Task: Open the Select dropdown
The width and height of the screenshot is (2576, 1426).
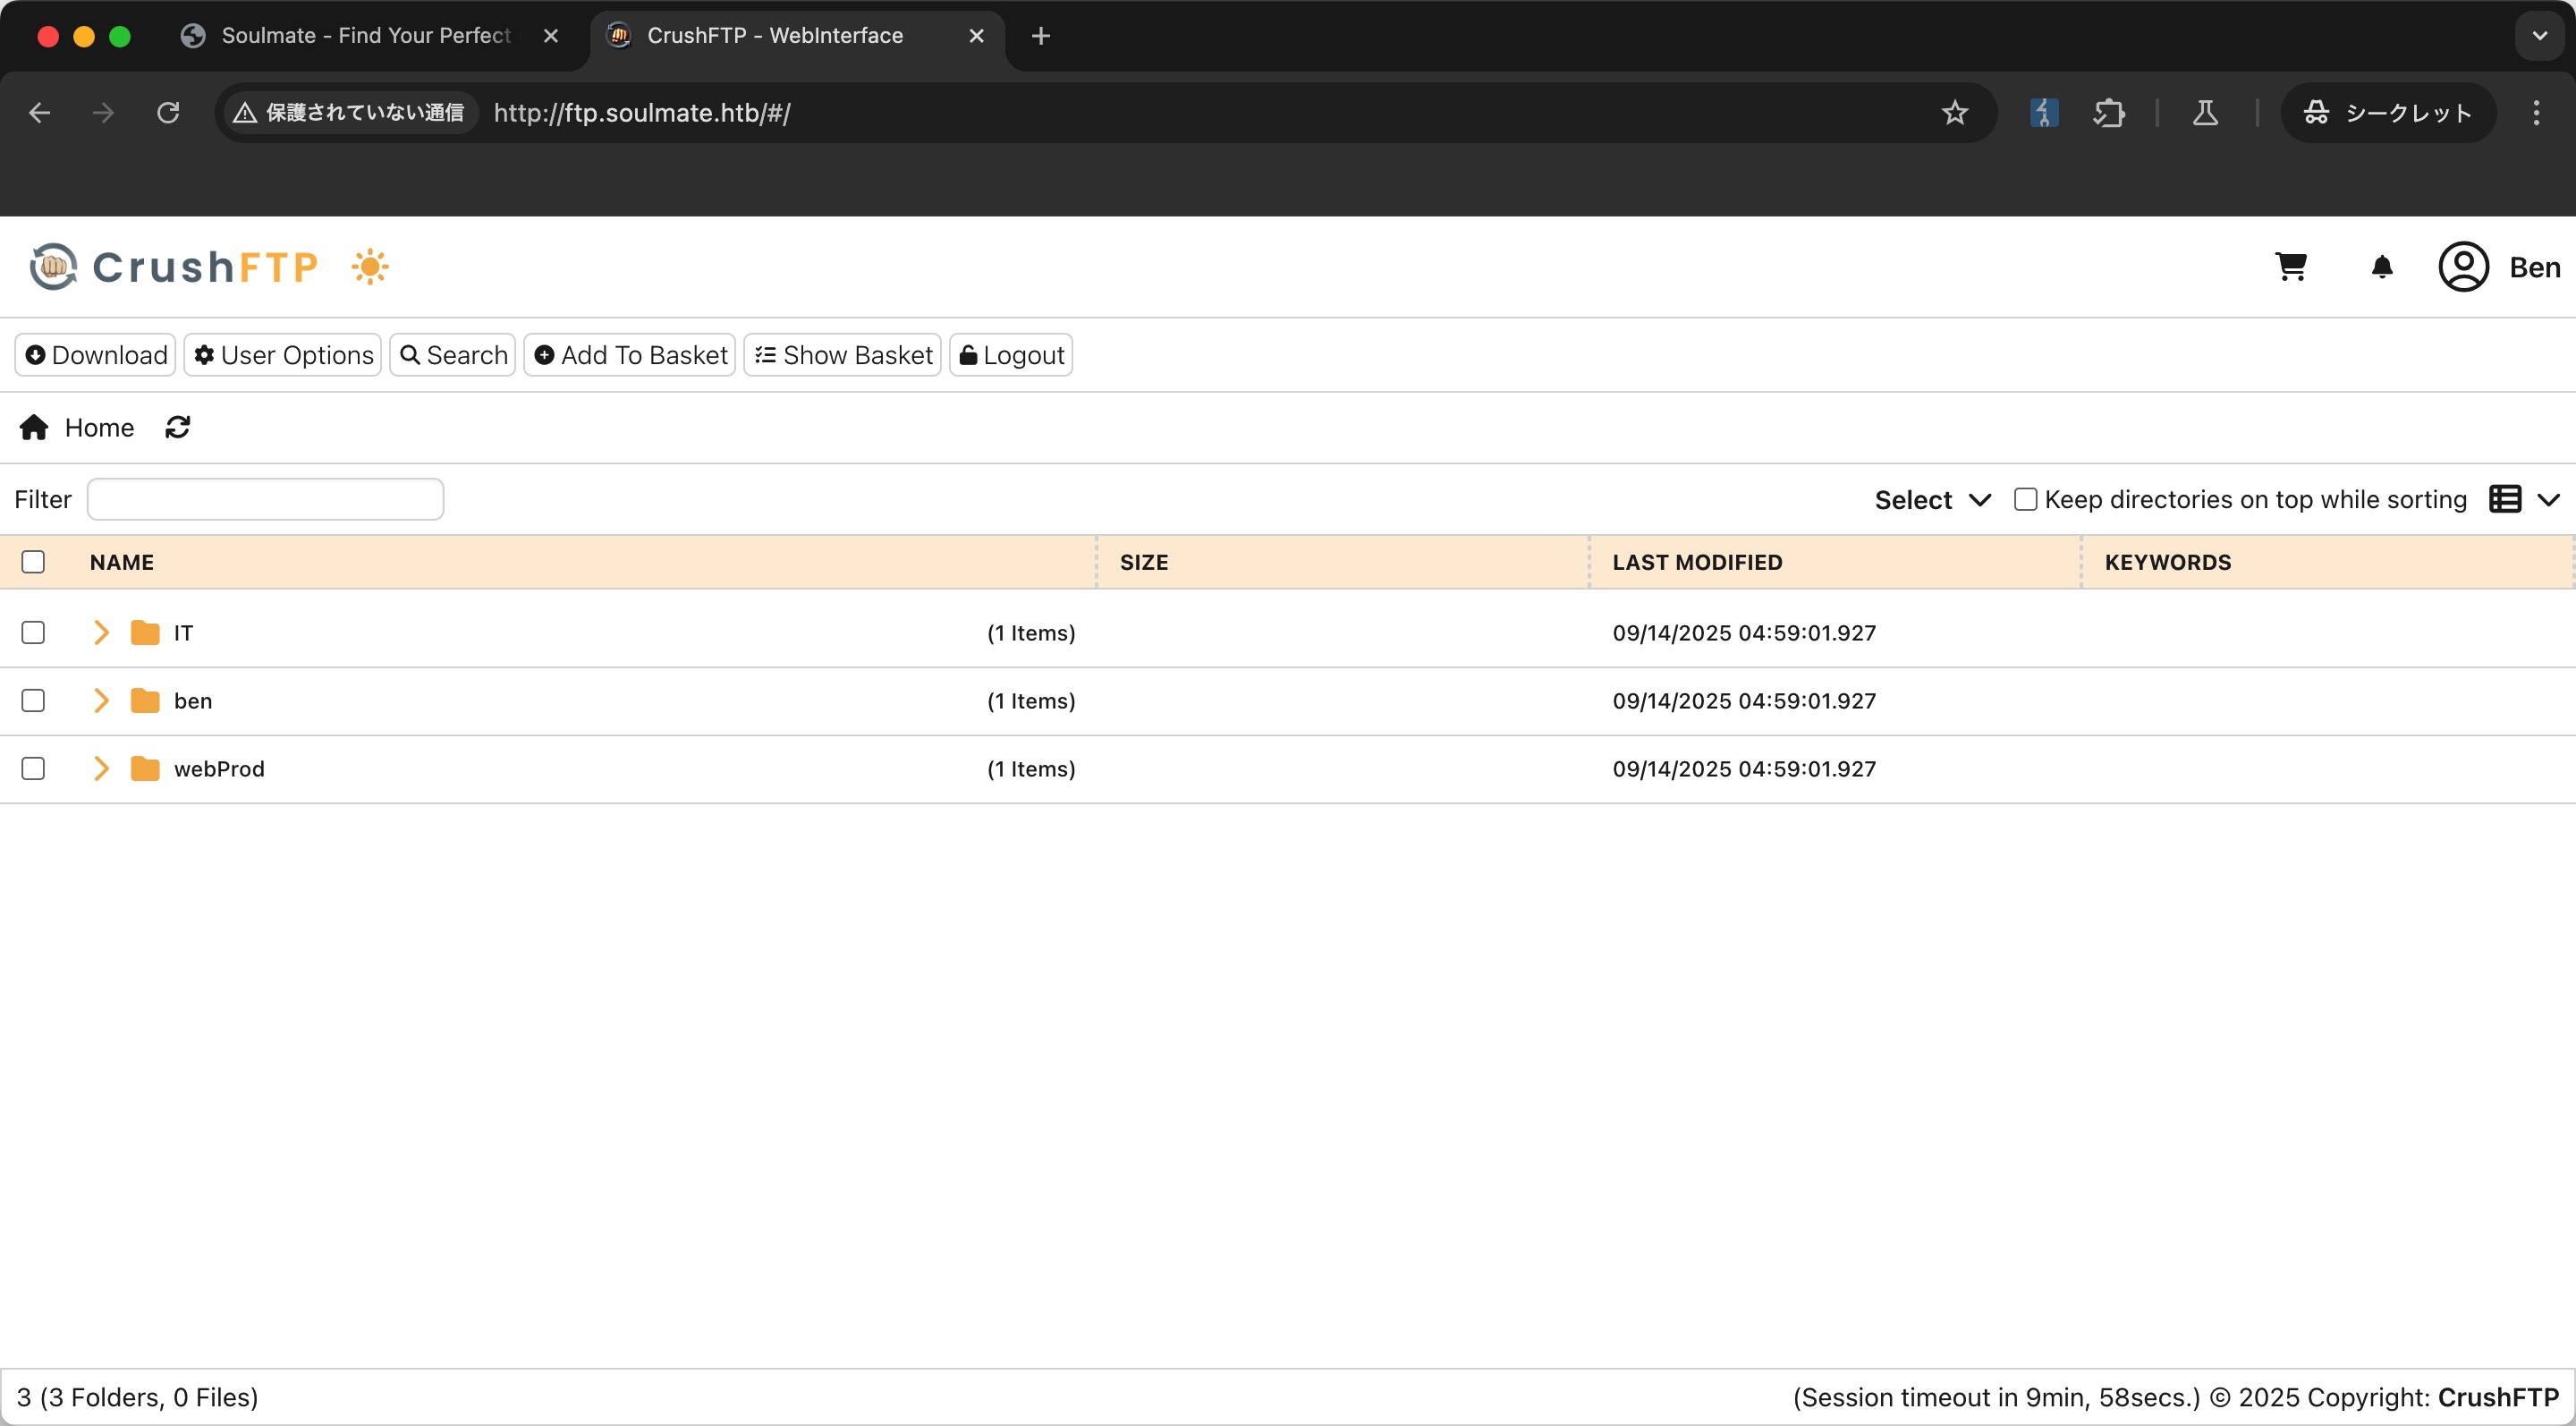Action: 1932,500
